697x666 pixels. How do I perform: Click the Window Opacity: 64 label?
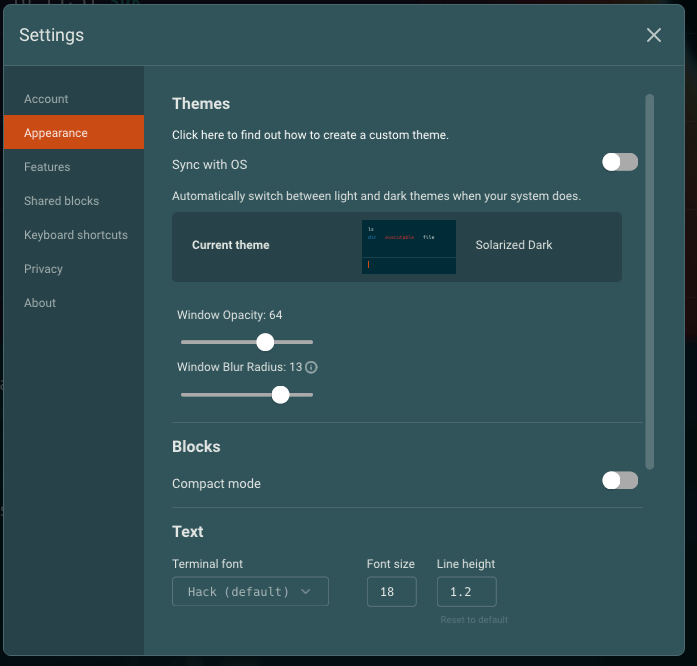[x=229, y=315]
